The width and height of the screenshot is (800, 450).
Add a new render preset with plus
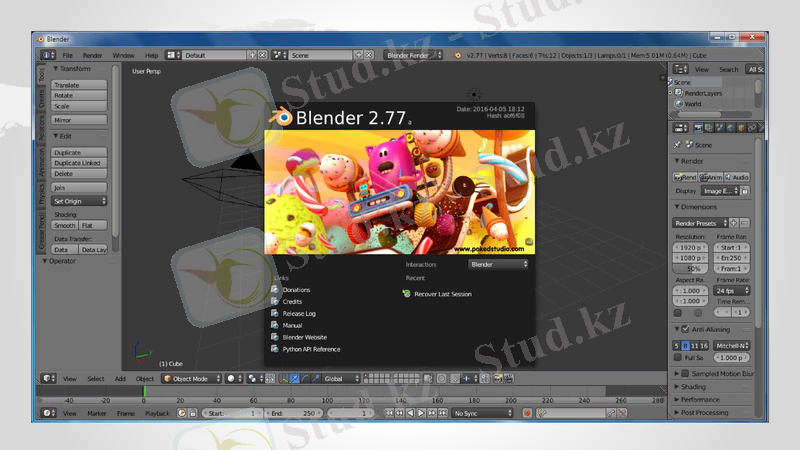(x=734, y=222)
